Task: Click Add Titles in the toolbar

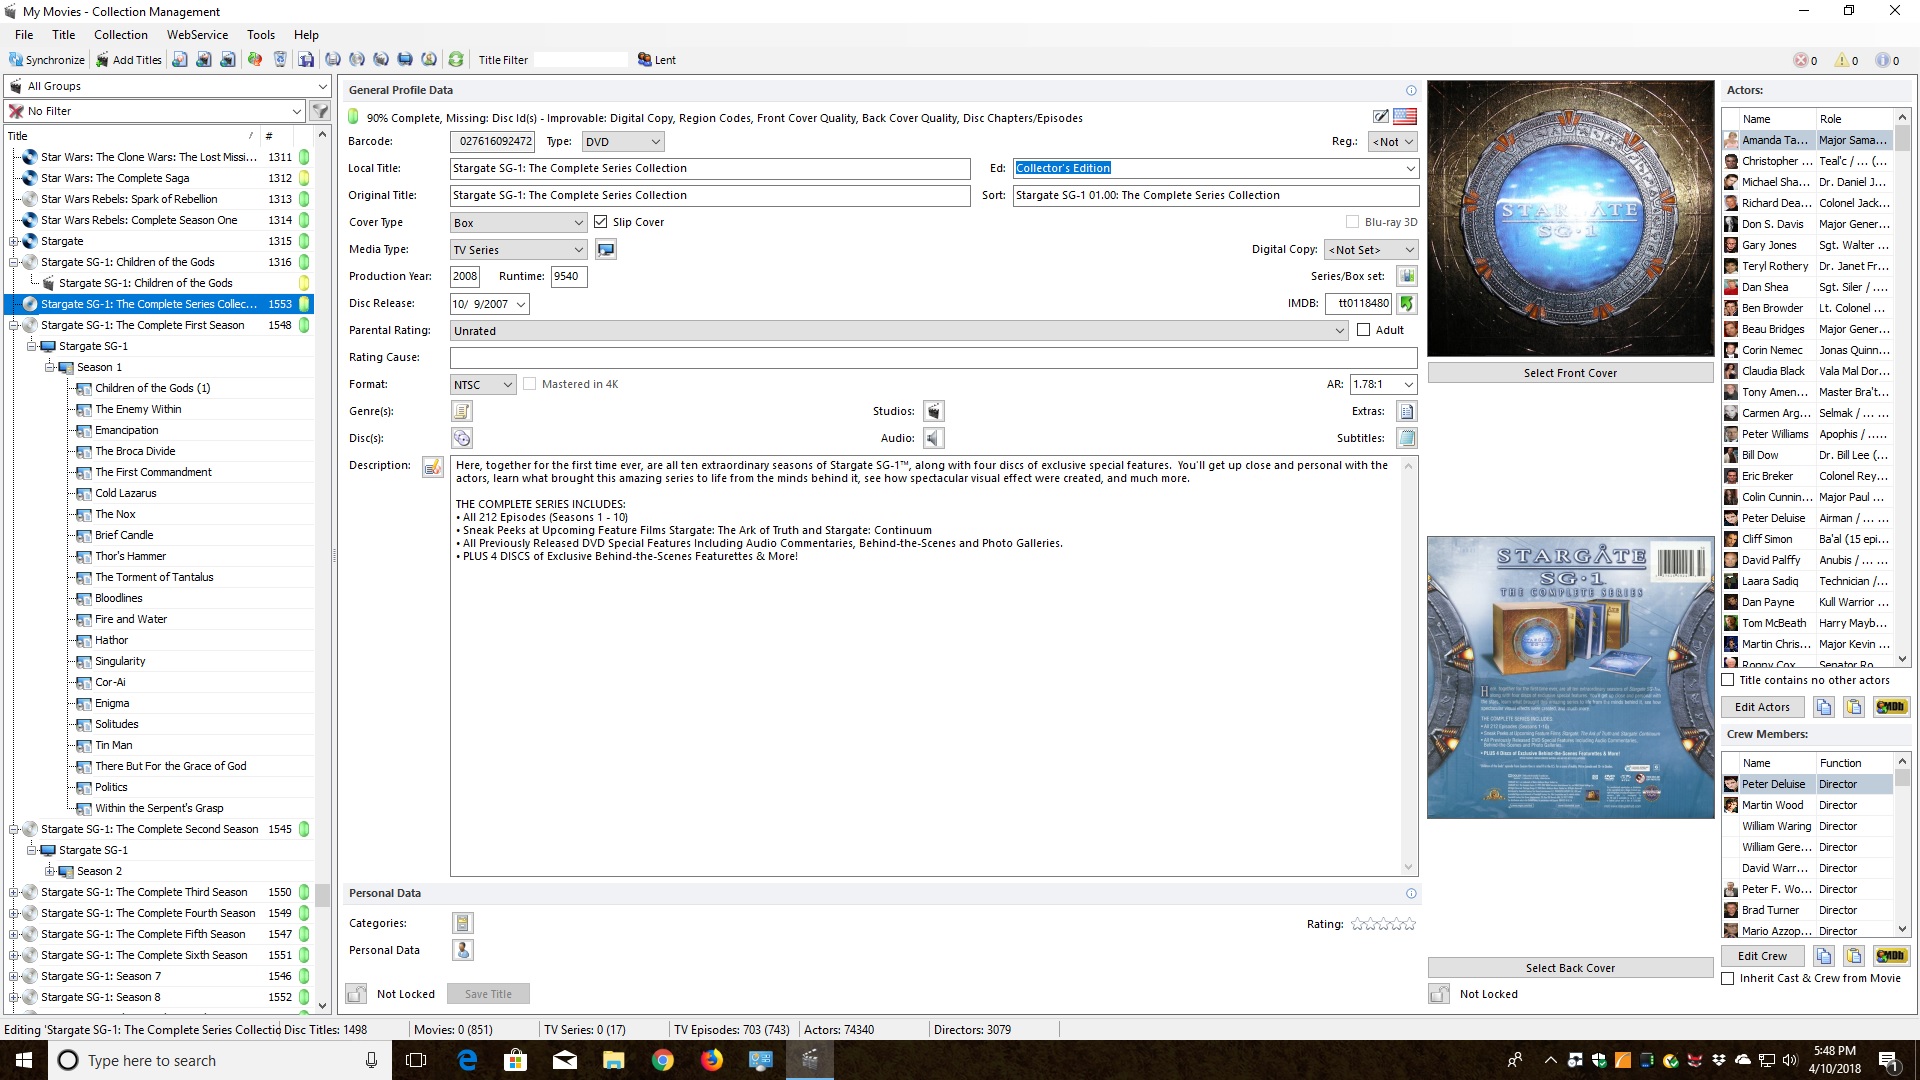Action: (129, 60)
